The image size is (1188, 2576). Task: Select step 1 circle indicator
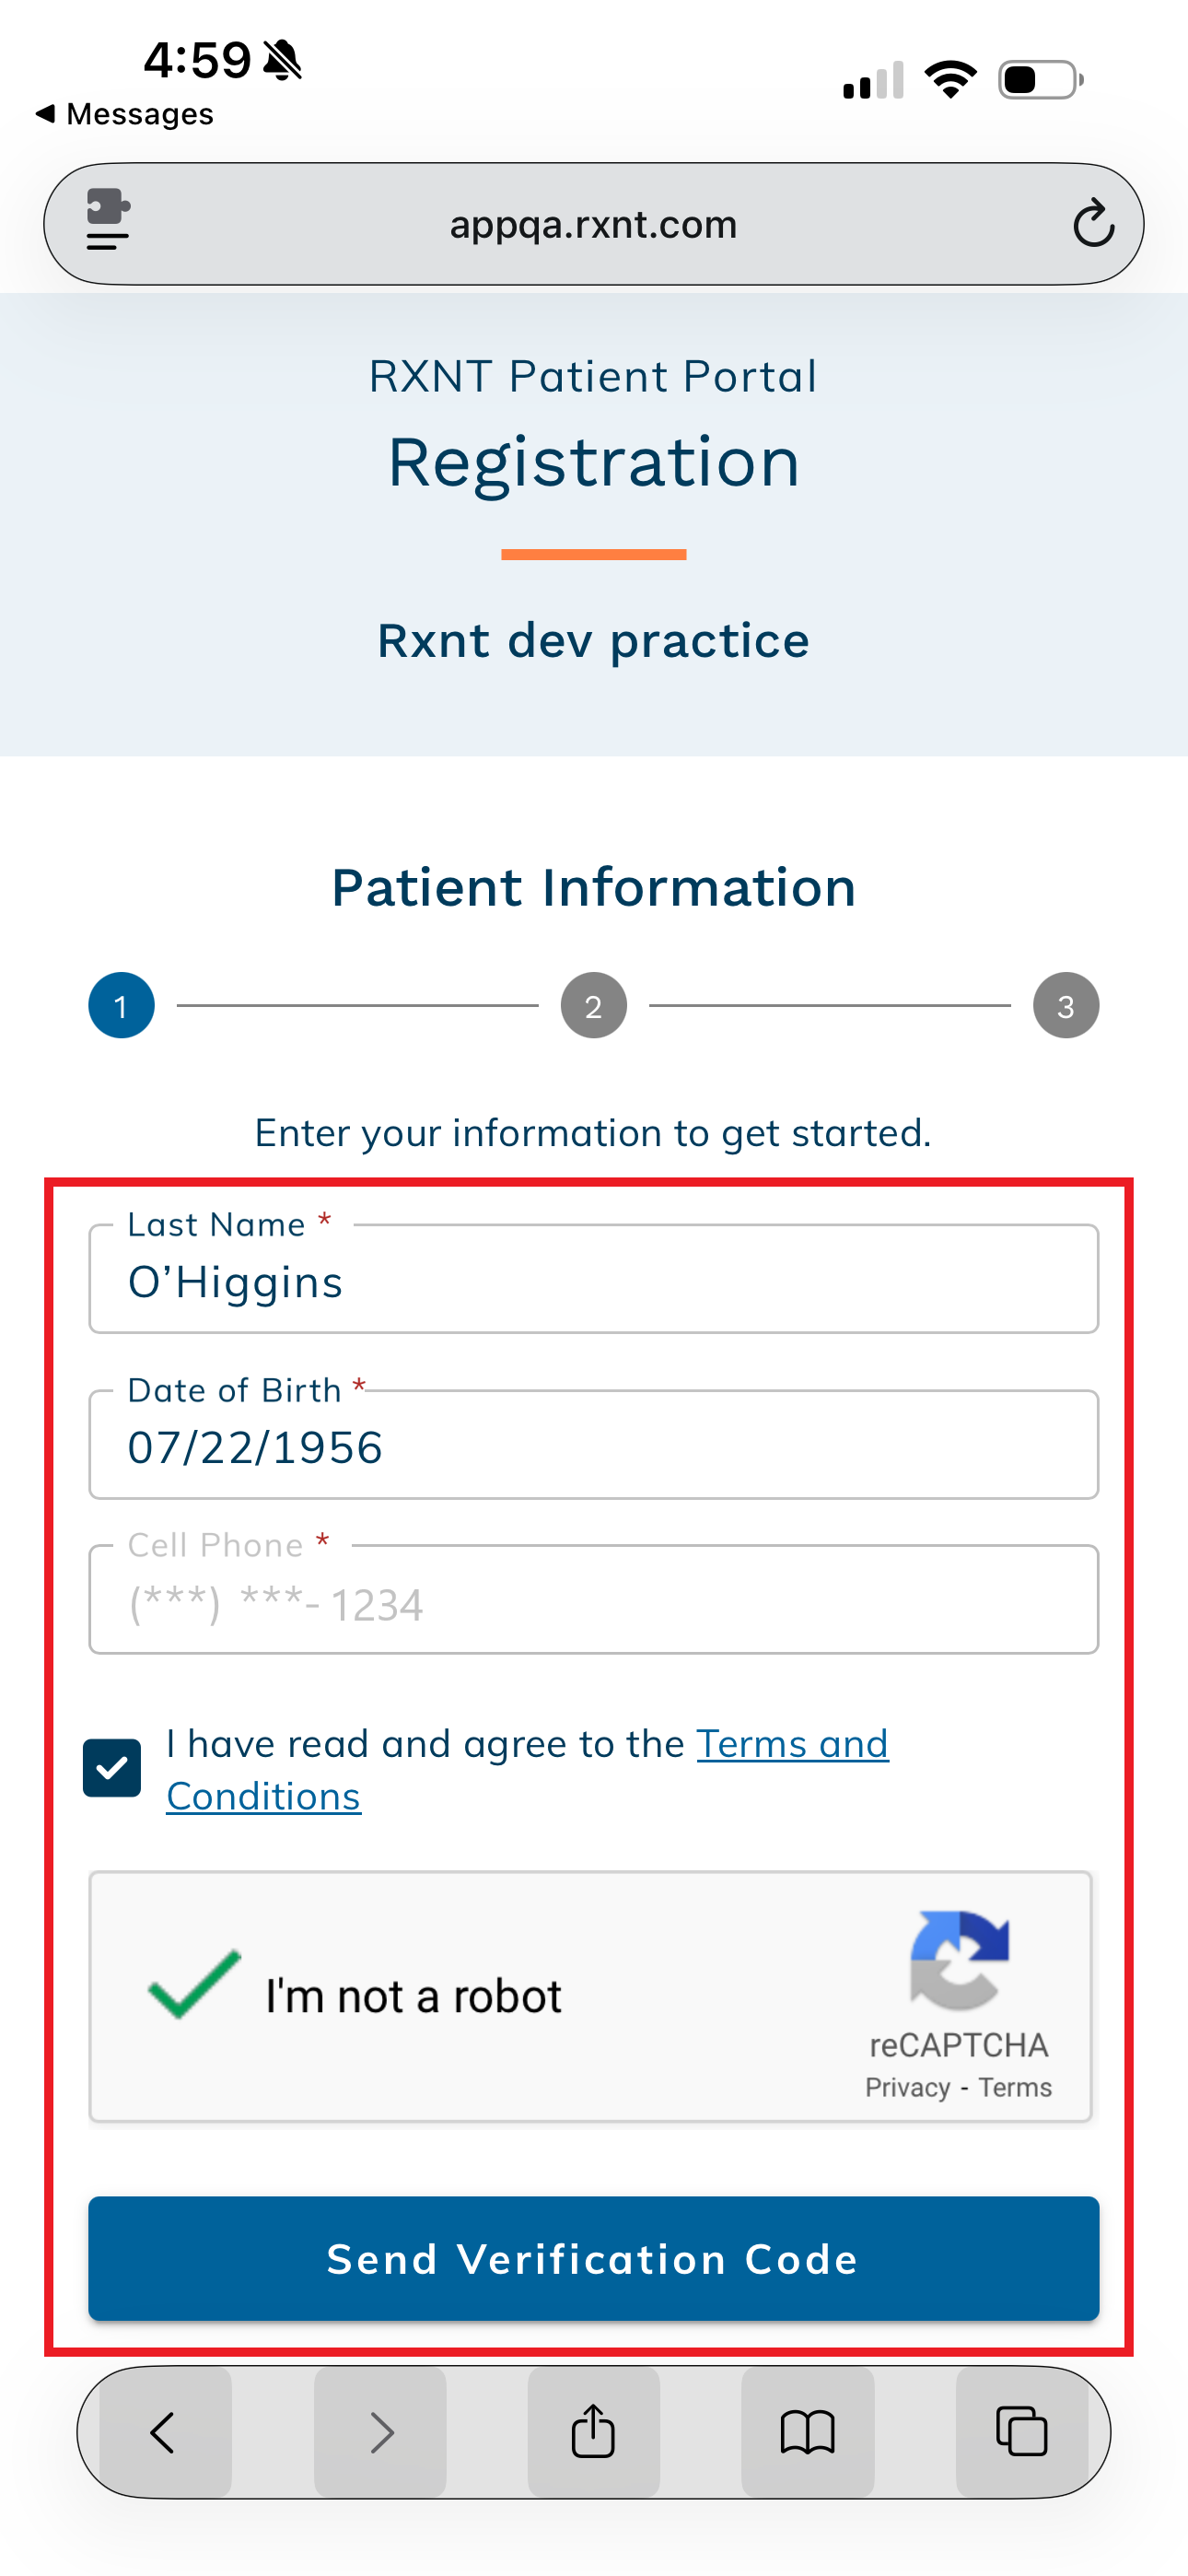click(121, 1006)
